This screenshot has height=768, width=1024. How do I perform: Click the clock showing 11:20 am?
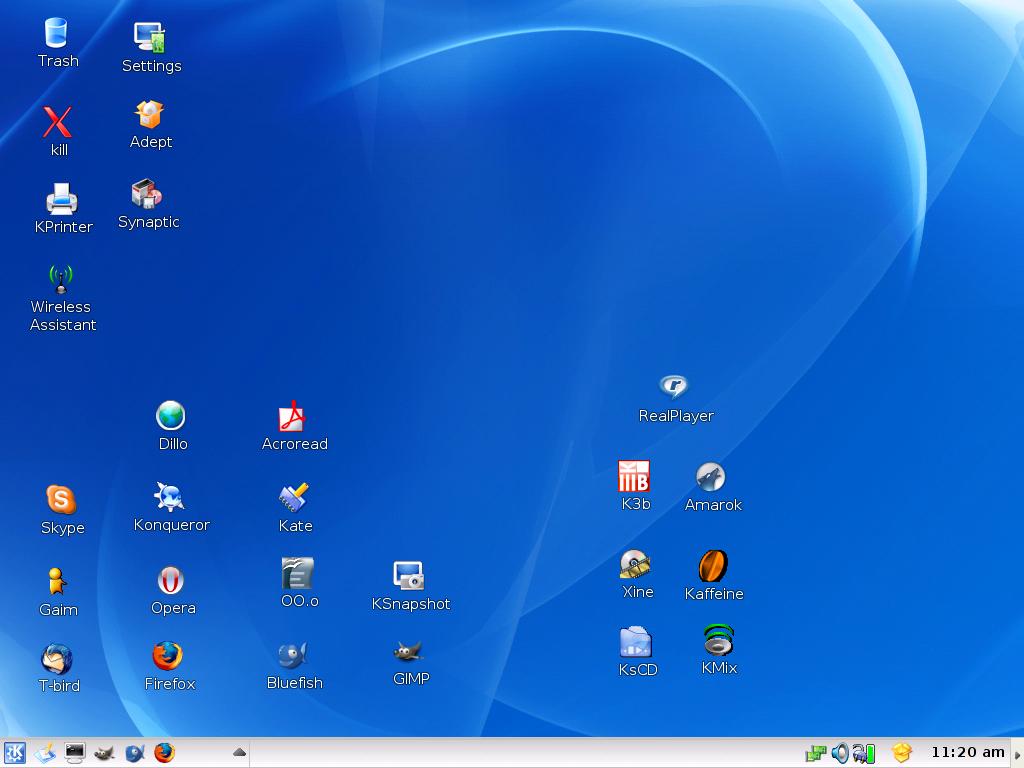pyautogui.click(x=967, y=752)
